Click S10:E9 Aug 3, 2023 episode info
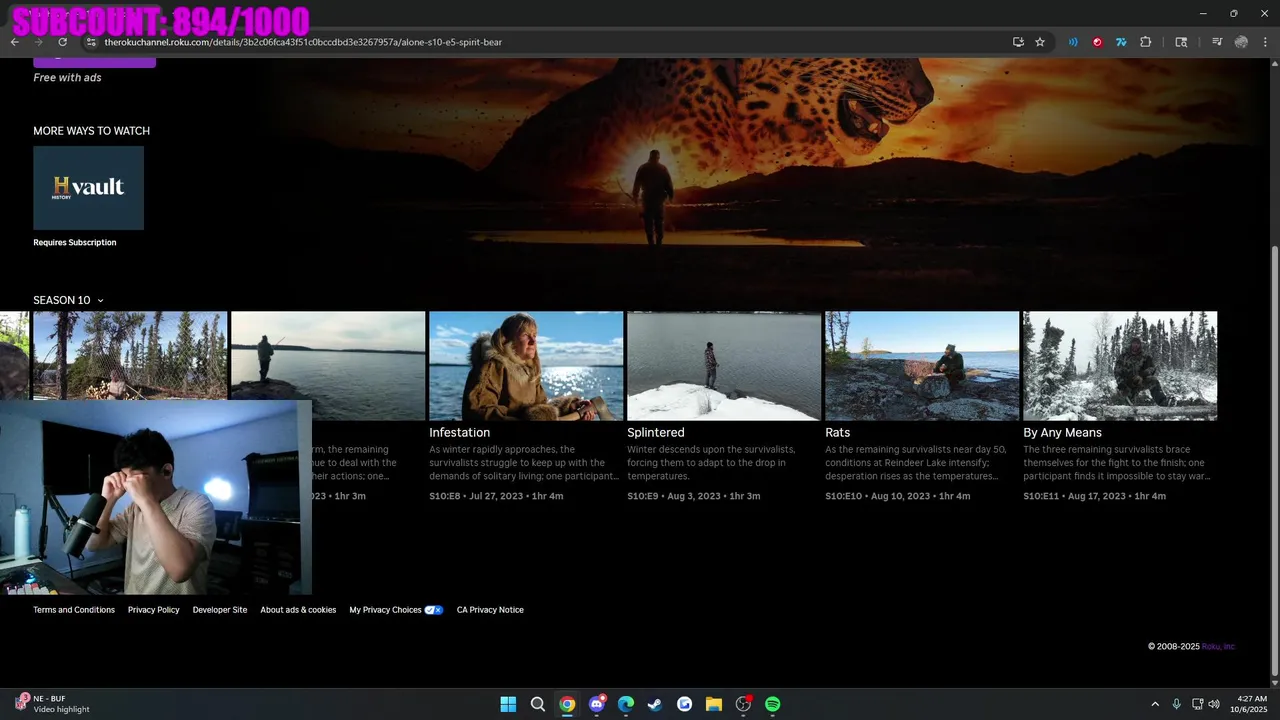Image resolution: width=1280 pixels, height=720 pixels. pyautogui.click(x=694, y=496)
